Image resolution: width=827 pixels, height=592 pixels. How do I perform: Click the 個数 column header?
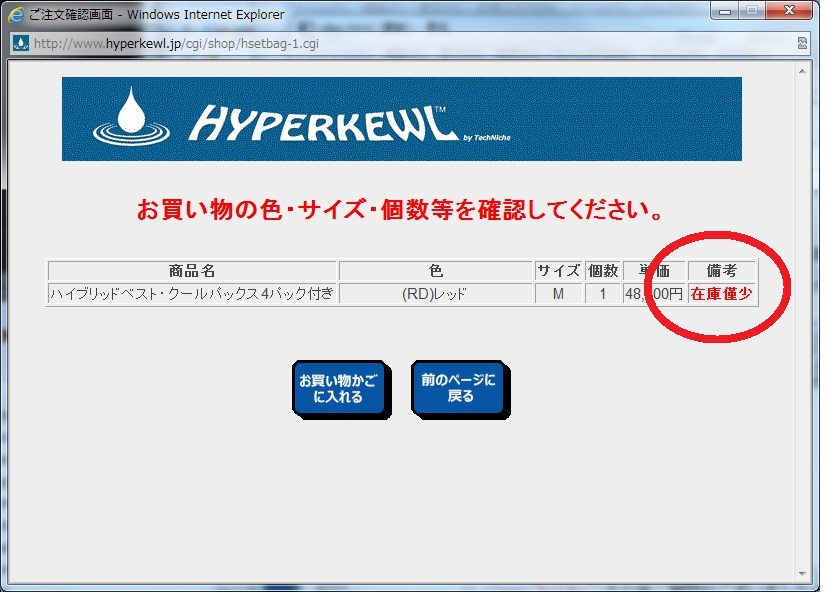603,271
